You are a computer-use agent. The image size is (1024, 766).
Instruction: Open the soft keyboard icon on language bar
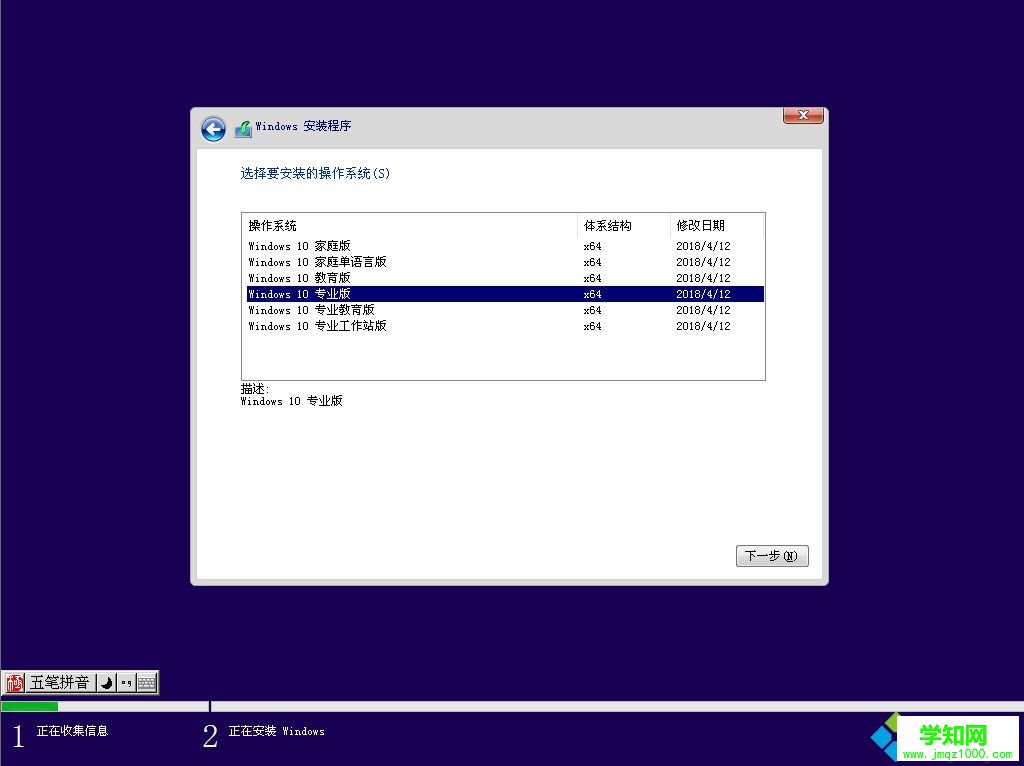click(x=146, y=683)
